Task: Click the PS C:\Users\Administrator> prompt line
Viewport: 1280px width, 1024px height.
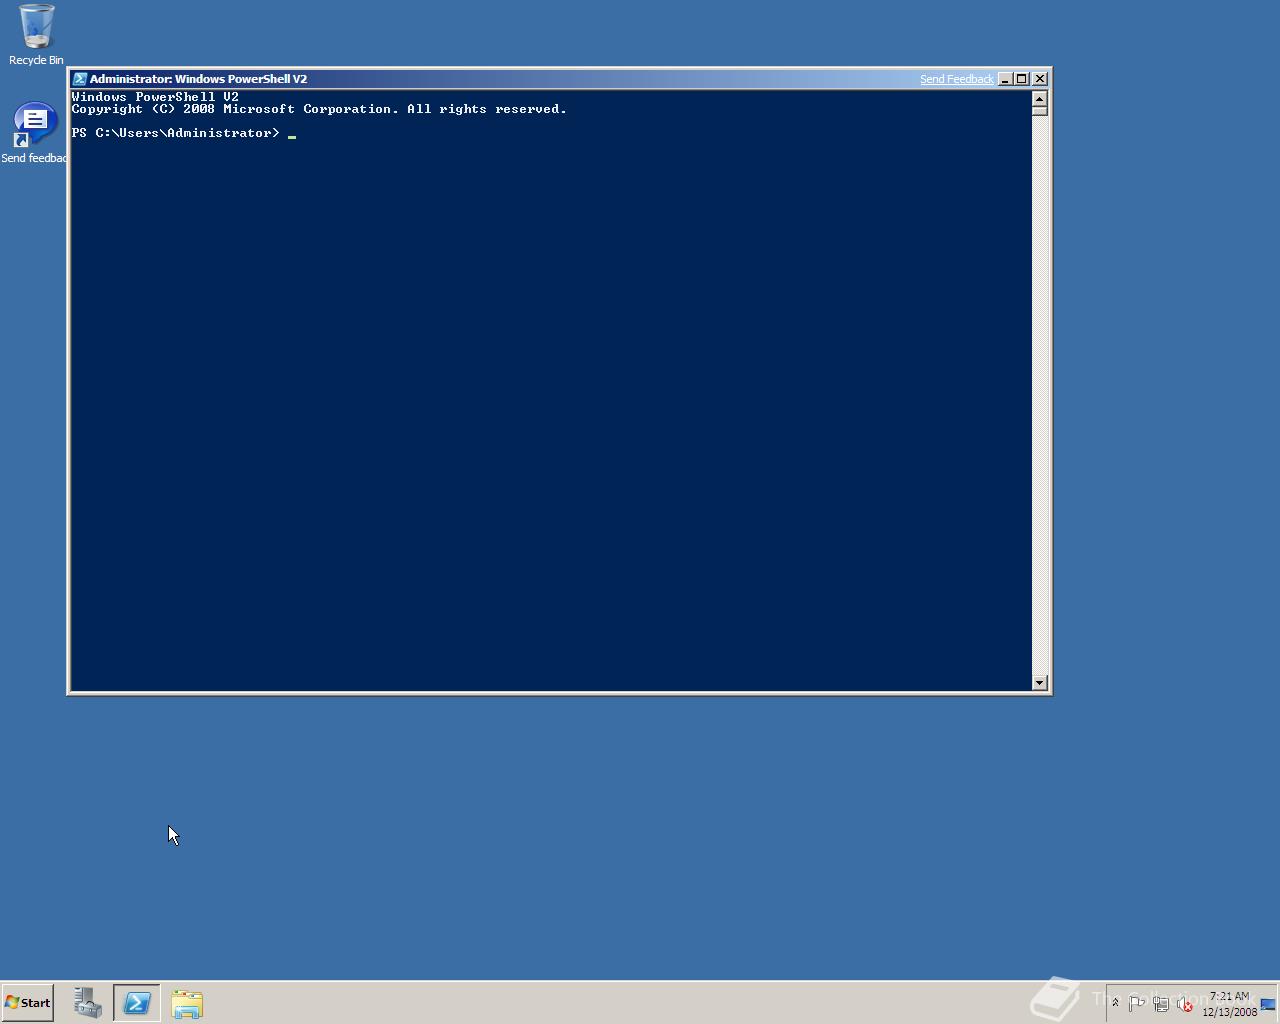Action: click(x=176, y=133)
